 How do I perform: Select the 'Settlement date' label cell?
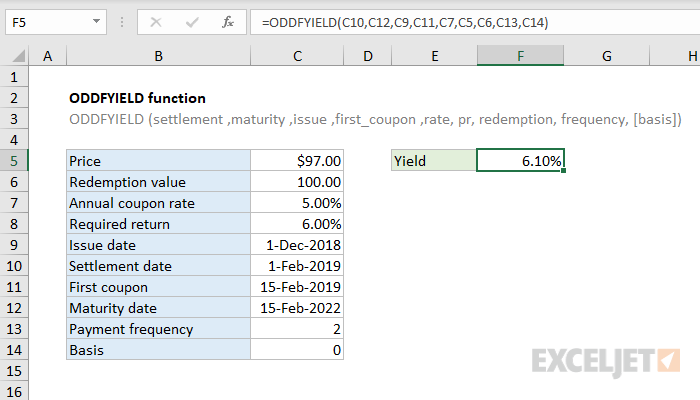[x=158, y=266]
